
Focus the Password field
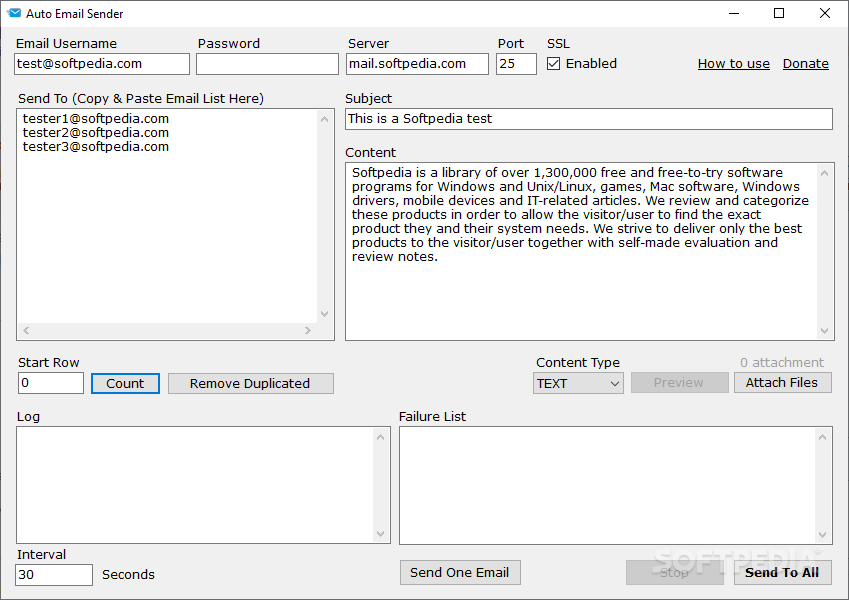(x=267, y=64)
